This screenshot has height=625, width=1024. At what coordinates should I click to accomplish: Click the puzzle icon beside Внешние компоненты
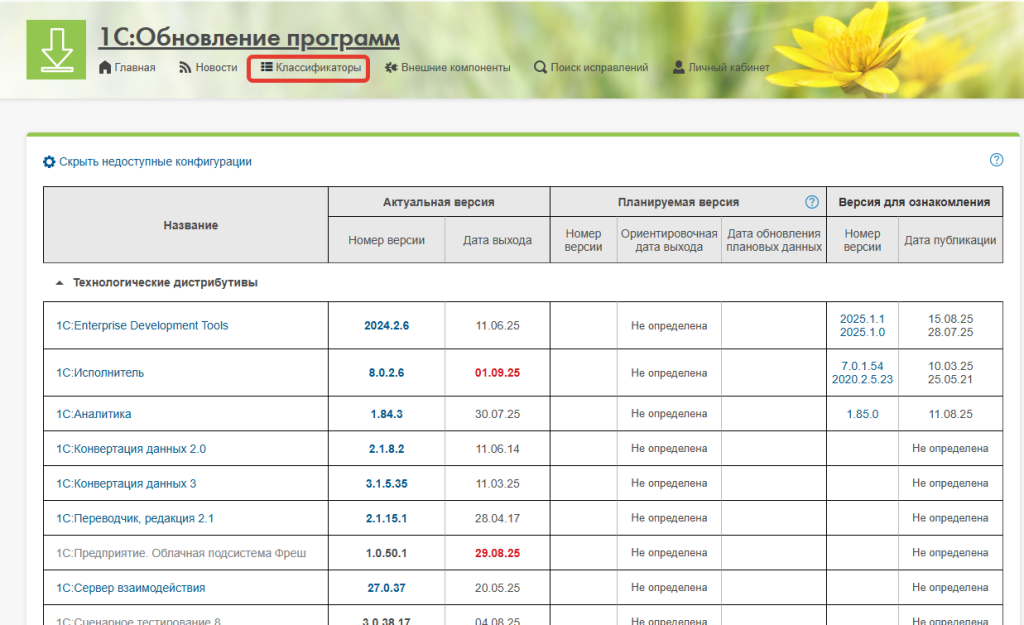(391, 68)
